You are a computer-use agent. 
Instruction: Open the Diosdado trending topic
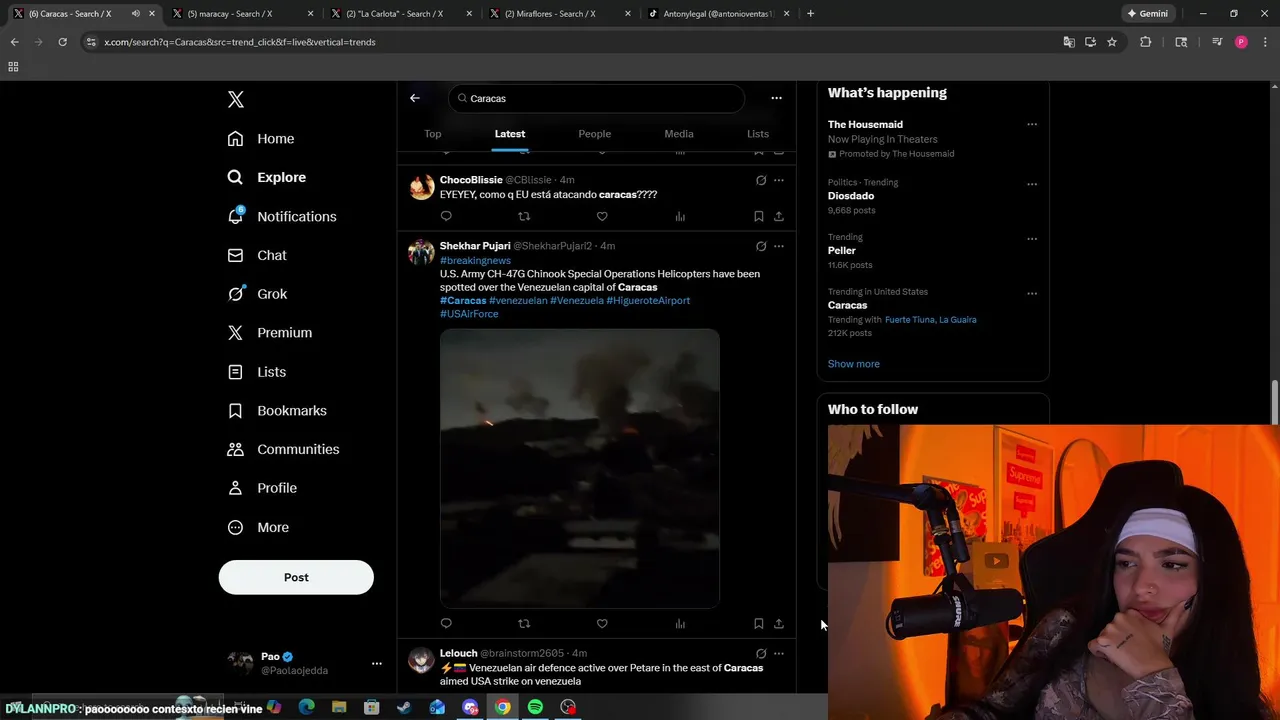click(x=851, y=196)
